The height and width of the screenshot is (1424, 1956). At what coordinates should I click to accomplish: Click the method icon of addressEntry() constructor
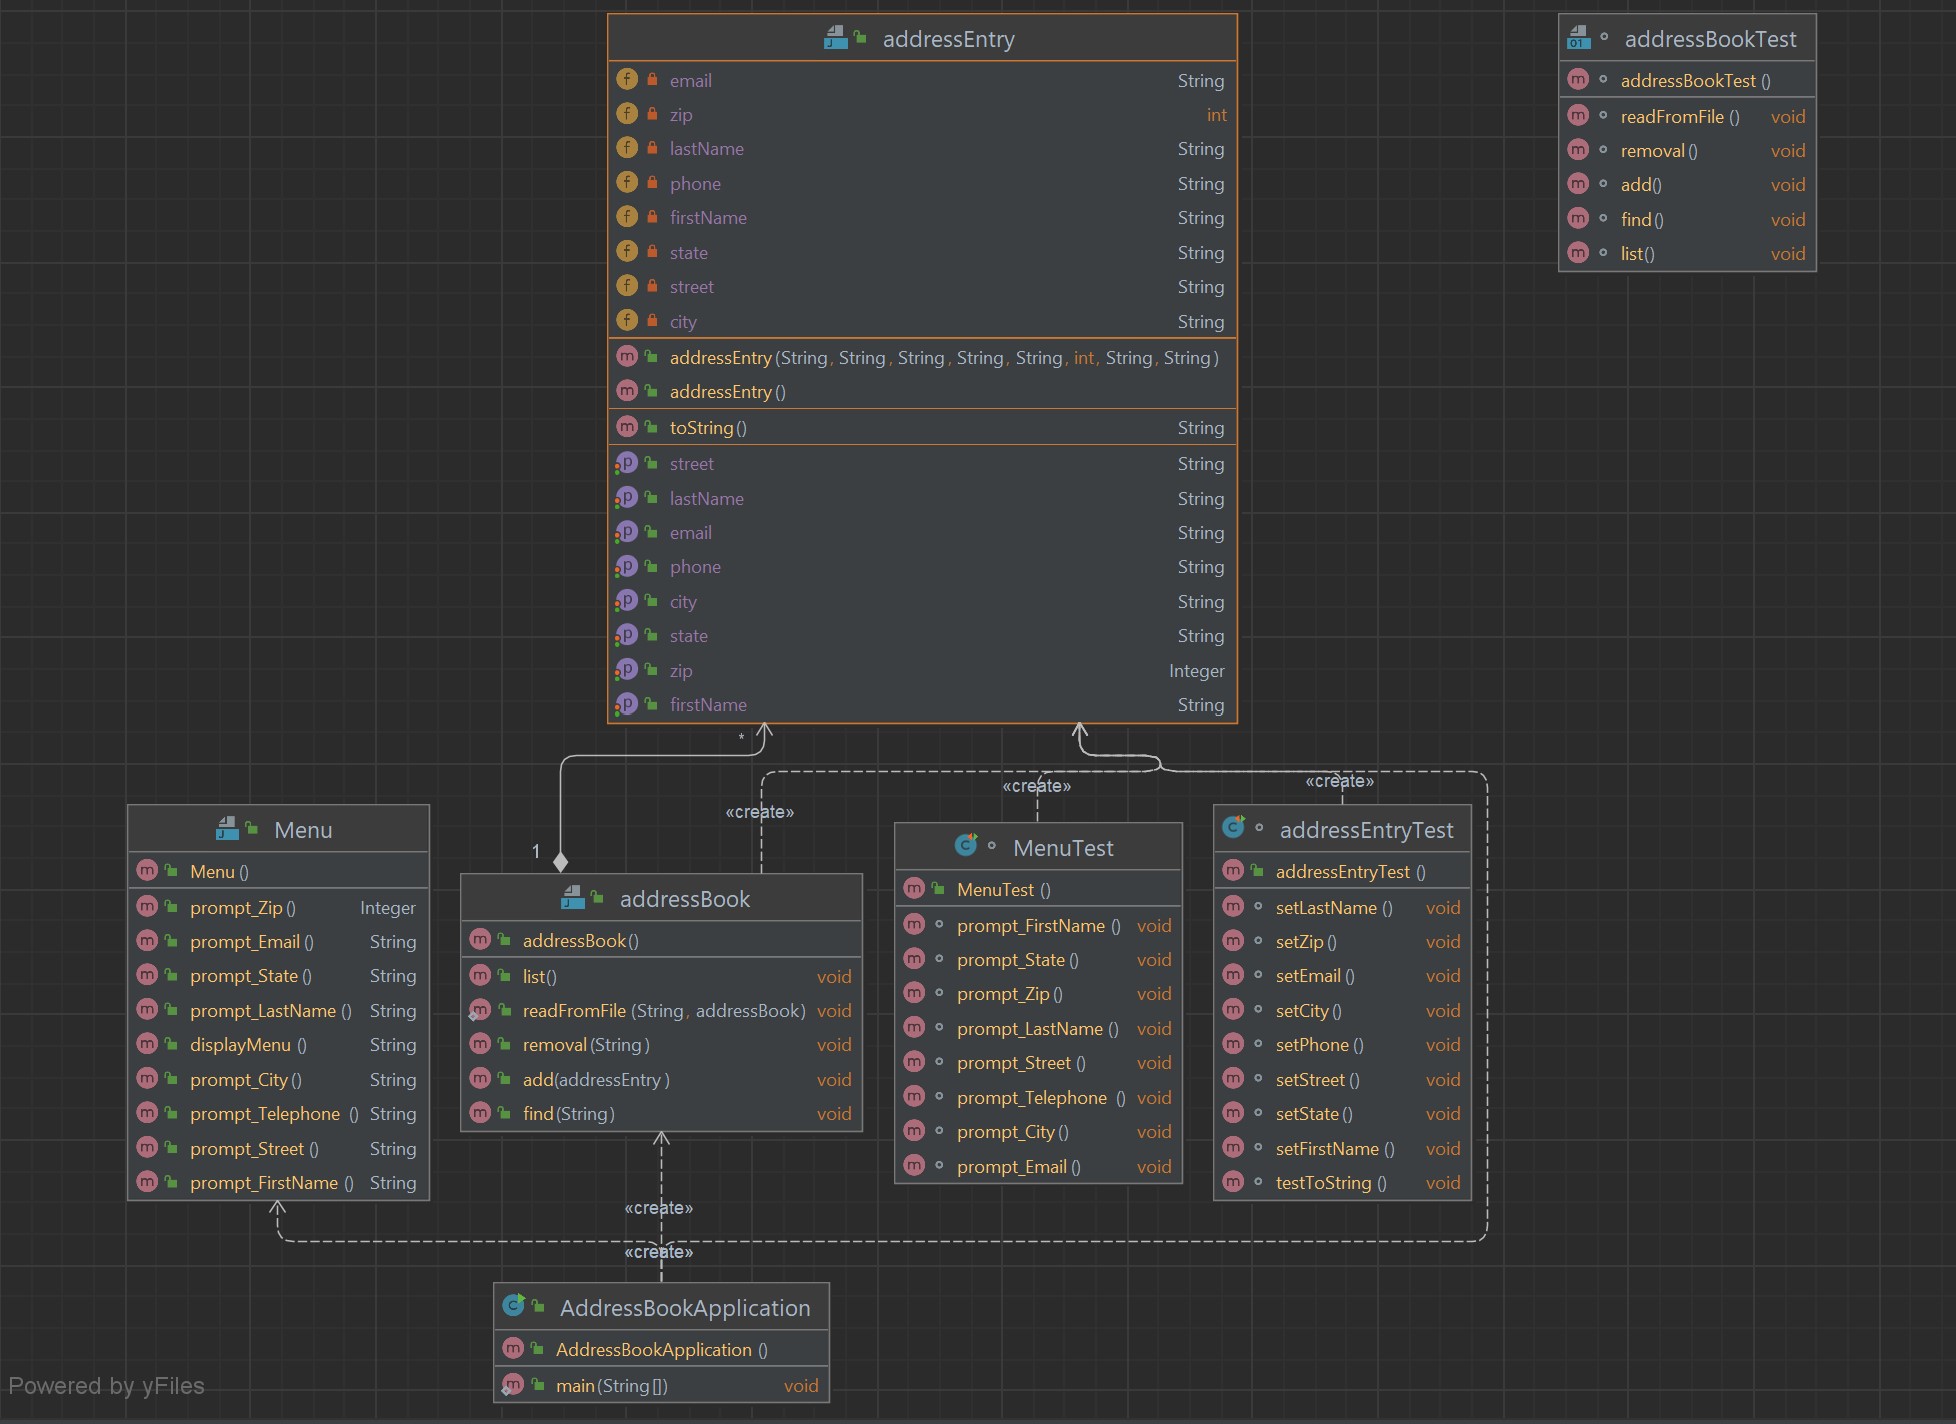(627, 391)
